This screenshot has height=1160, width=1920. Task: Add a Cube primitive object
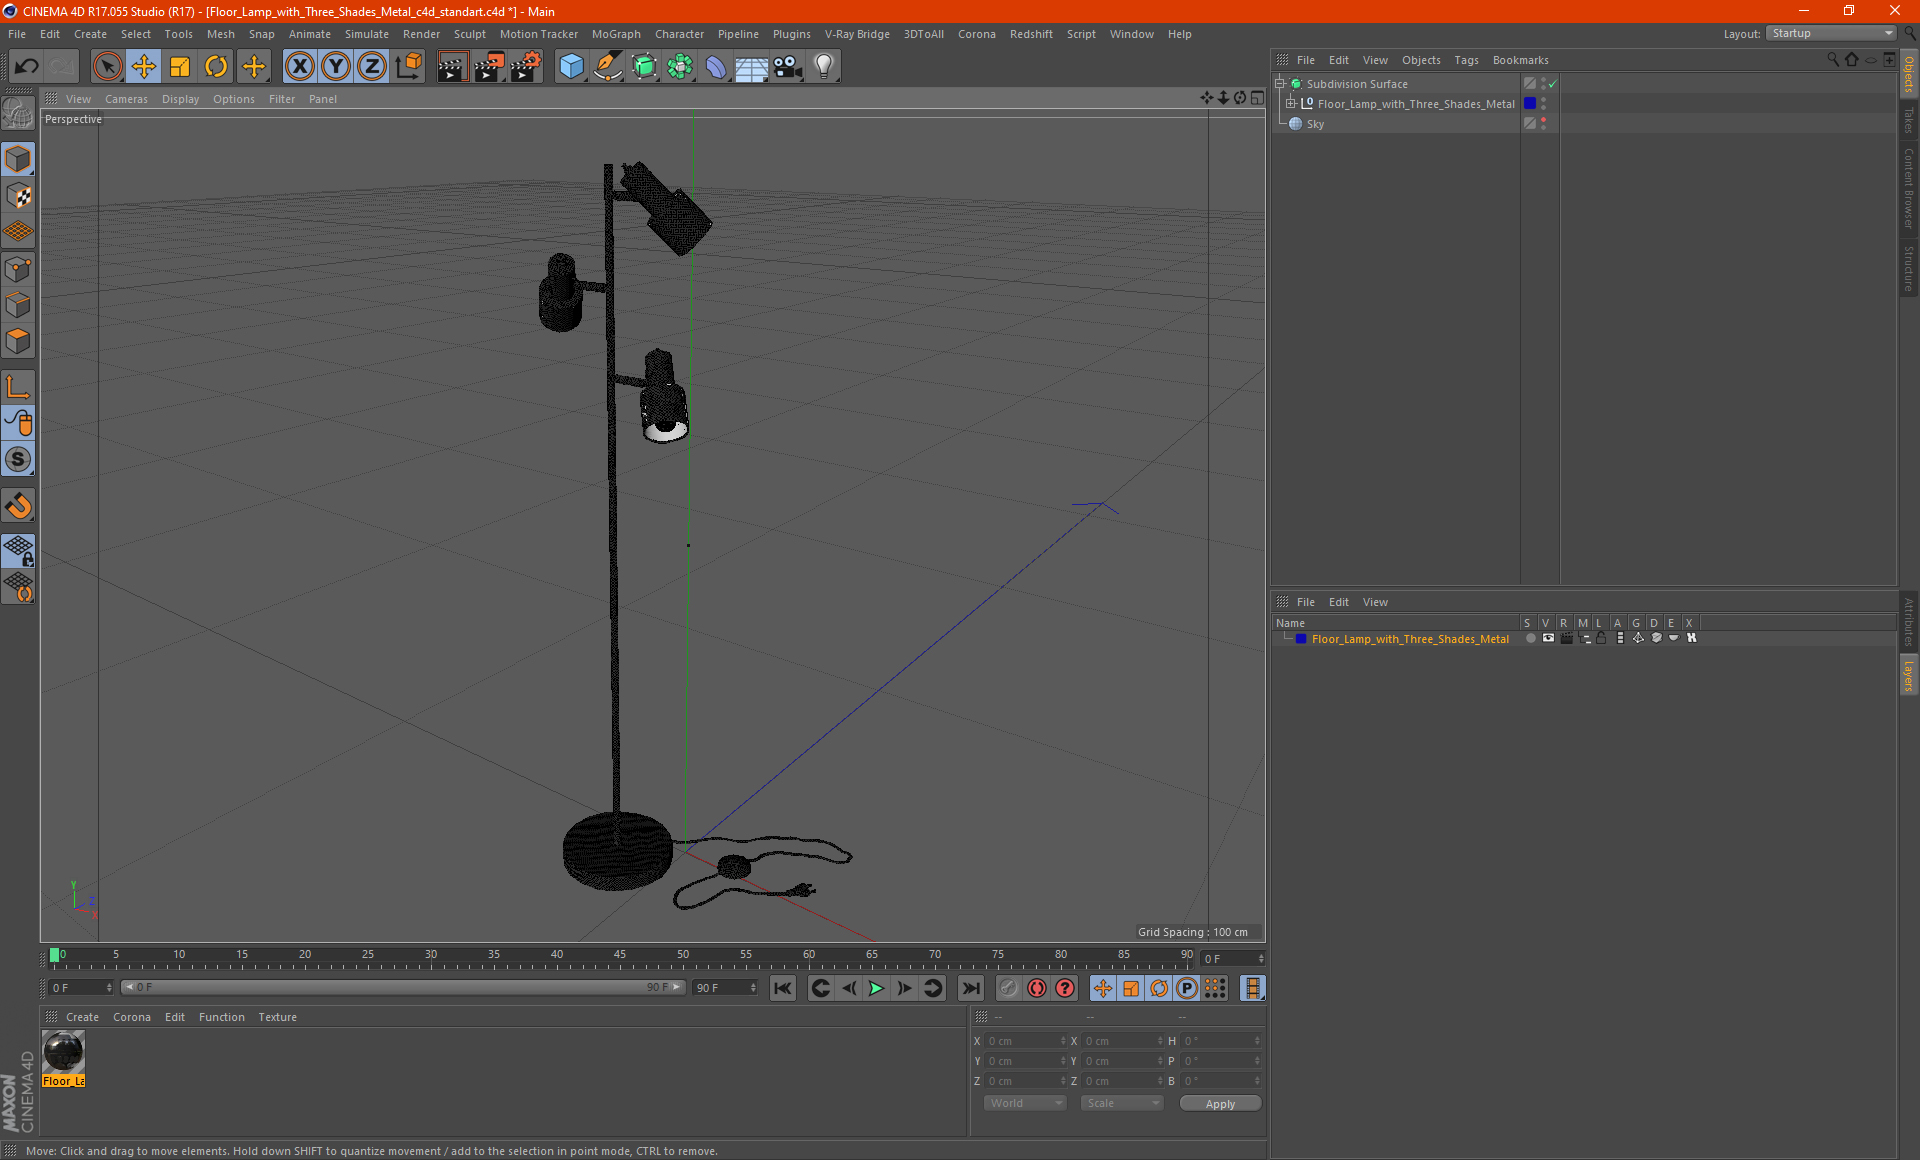pos(571,67)
